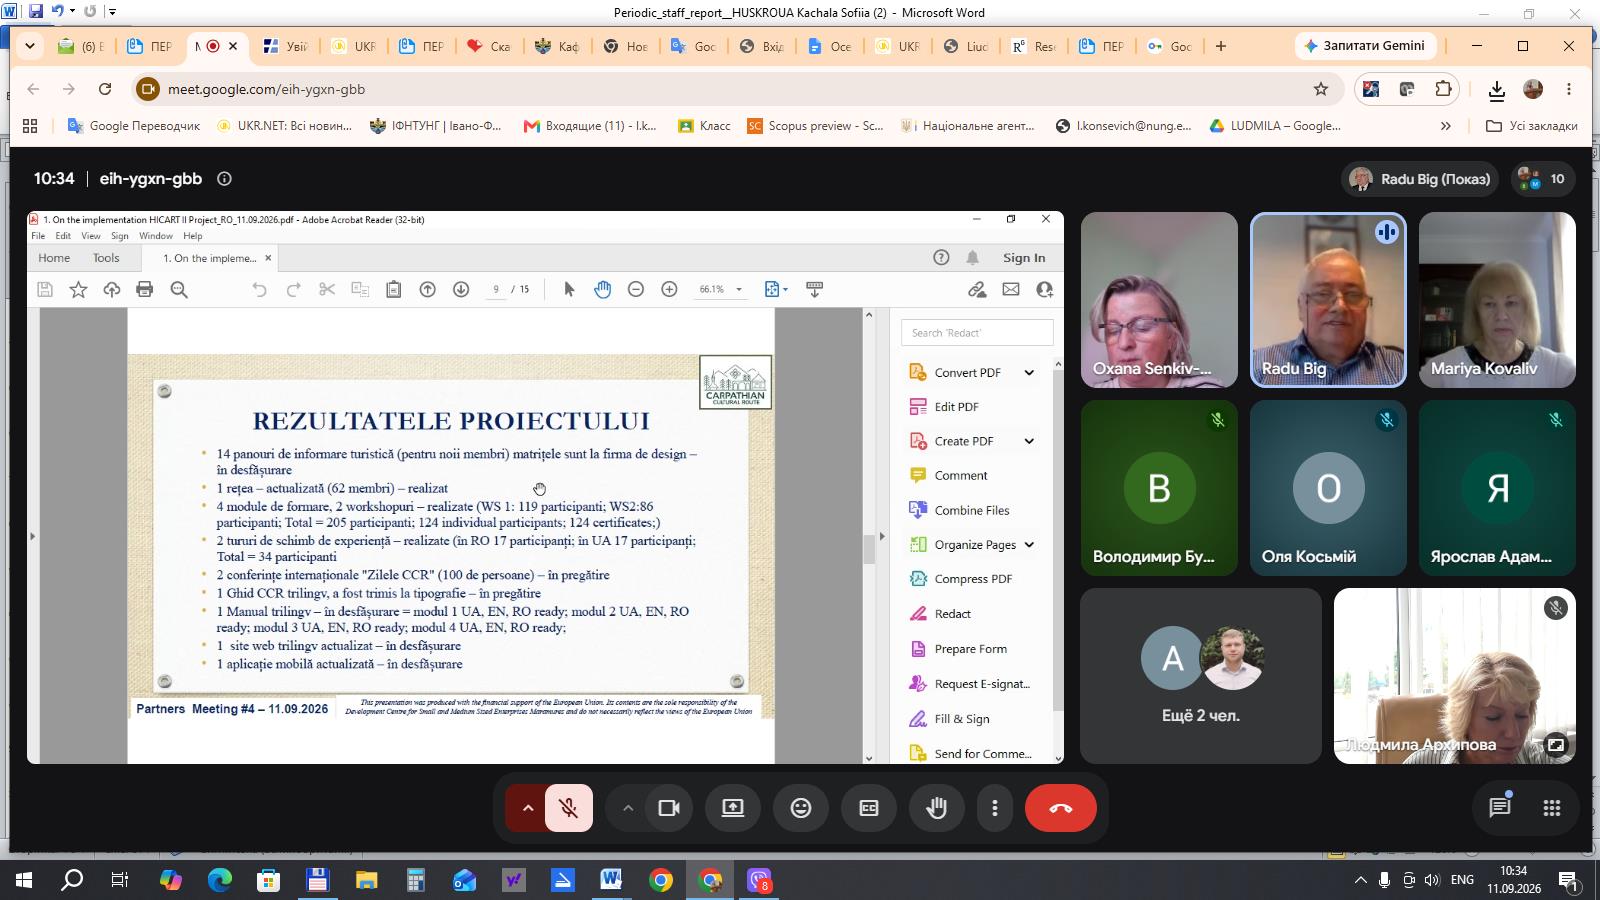Viewport: 1600px width, 900px height.
Task: Open a new Chrome tab
Action: tap(1221, 46)
